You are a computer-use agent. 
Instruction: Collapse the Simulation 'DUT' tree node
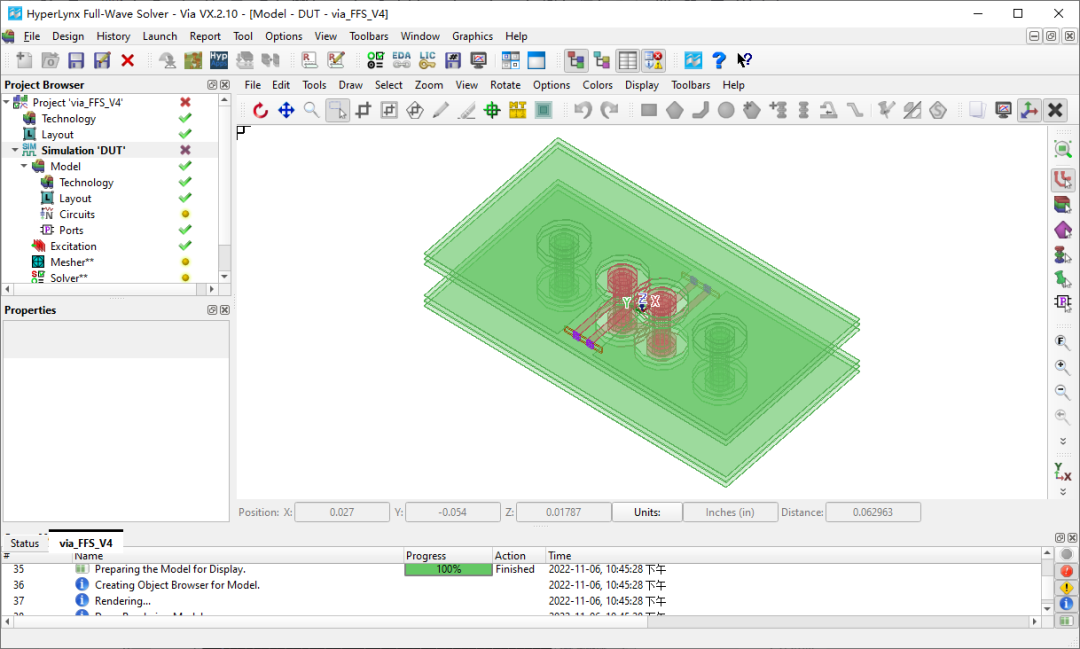point(15,150)
